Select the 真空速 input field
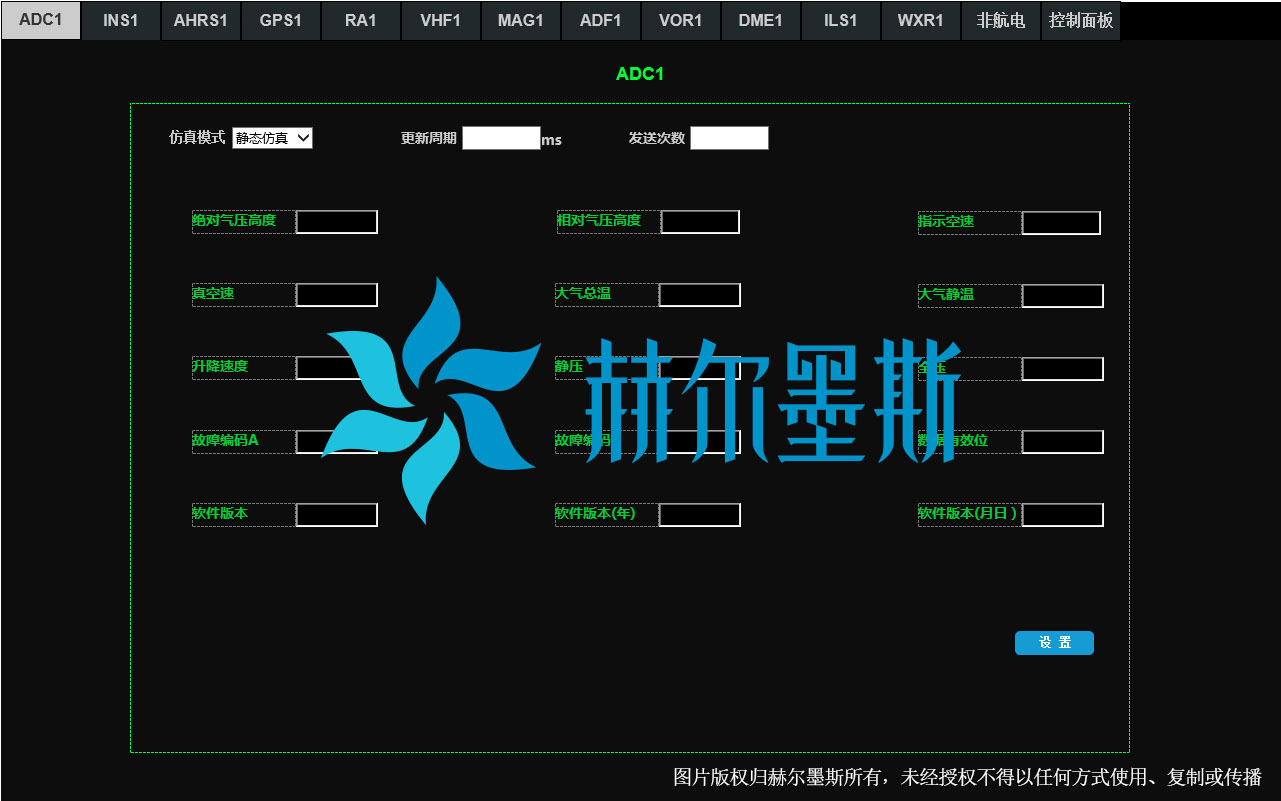 tap(337, 295)
